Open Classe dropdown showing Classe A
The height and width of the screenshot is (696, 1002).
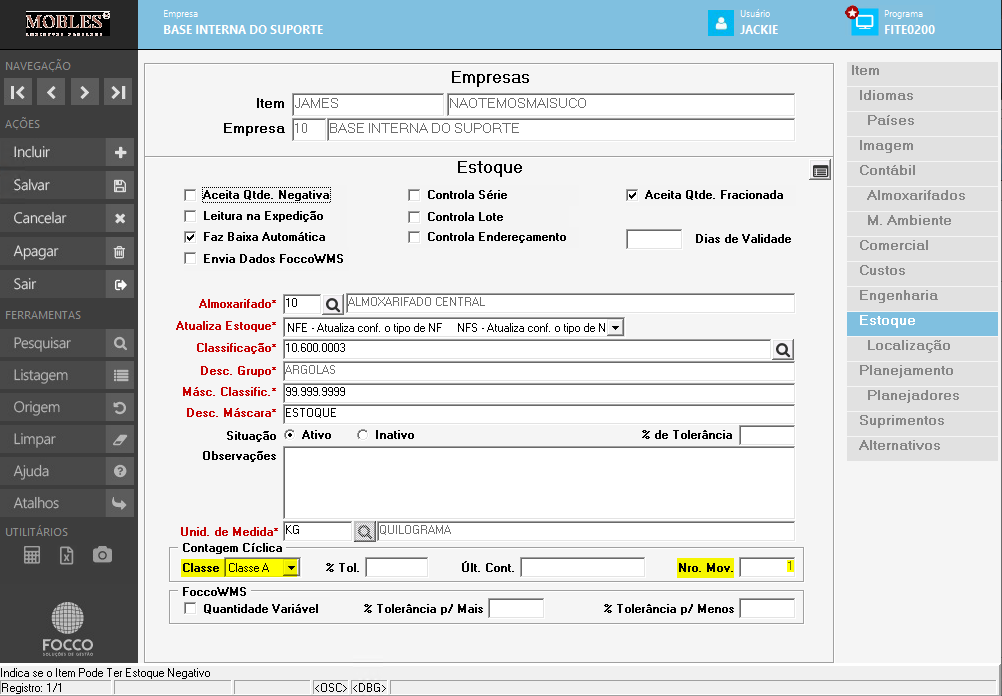pos(291,568)
